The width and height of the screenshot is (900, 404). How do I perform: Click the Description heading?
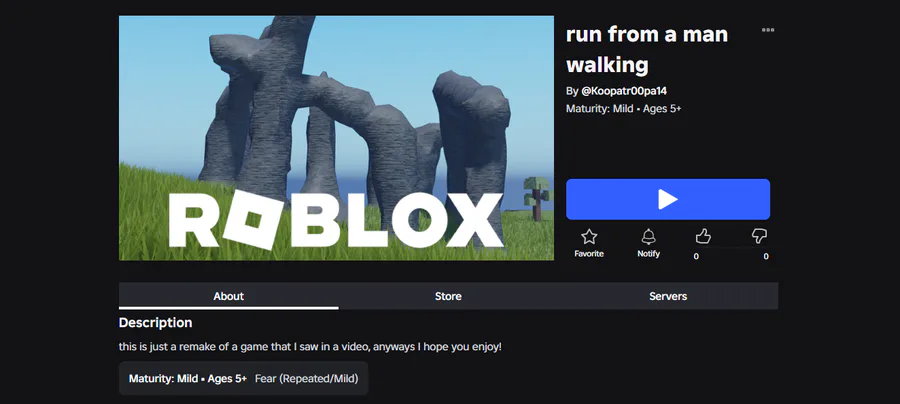click(156, 323)
